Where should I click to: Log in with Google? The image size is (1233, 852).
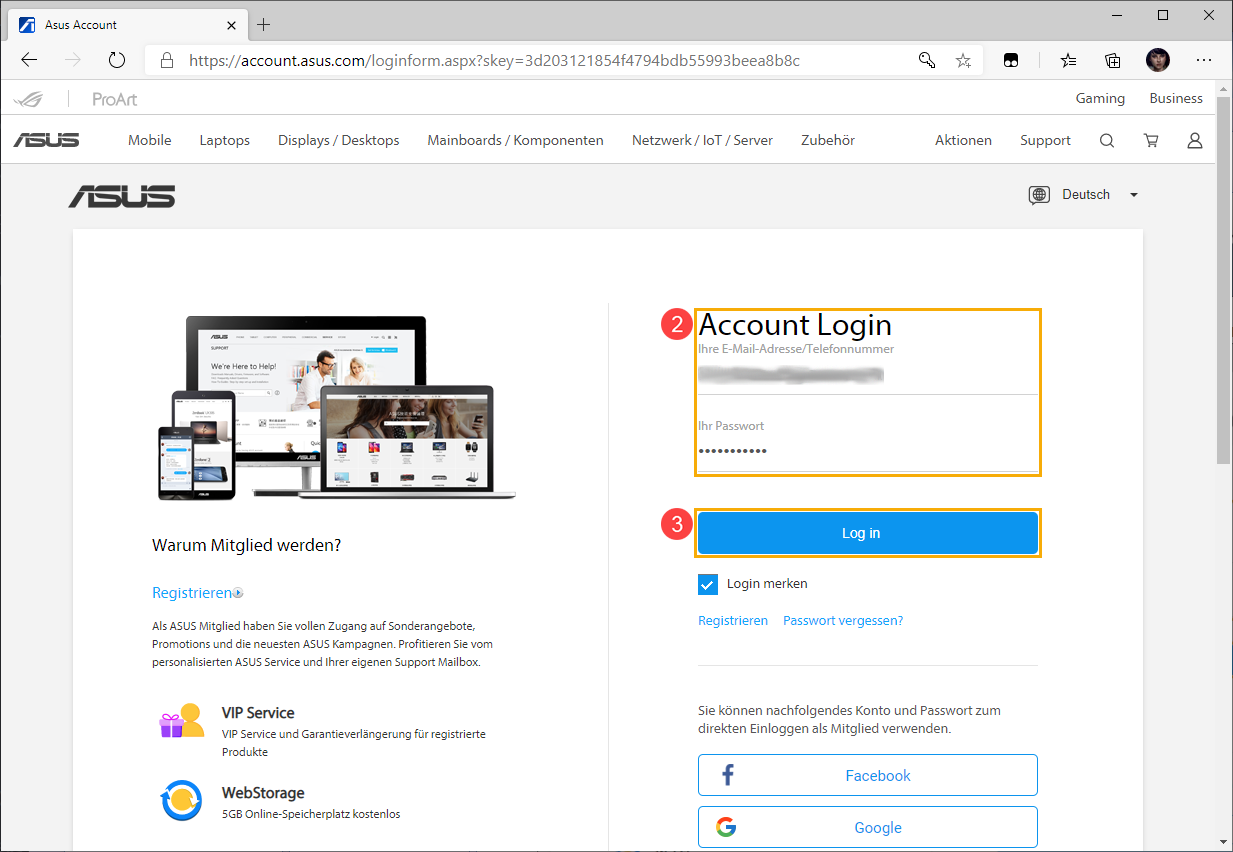click(x=868, y=827)
